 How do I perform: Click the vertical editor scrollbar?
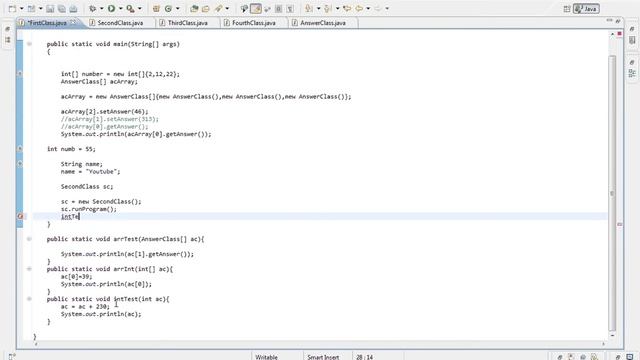612,193
